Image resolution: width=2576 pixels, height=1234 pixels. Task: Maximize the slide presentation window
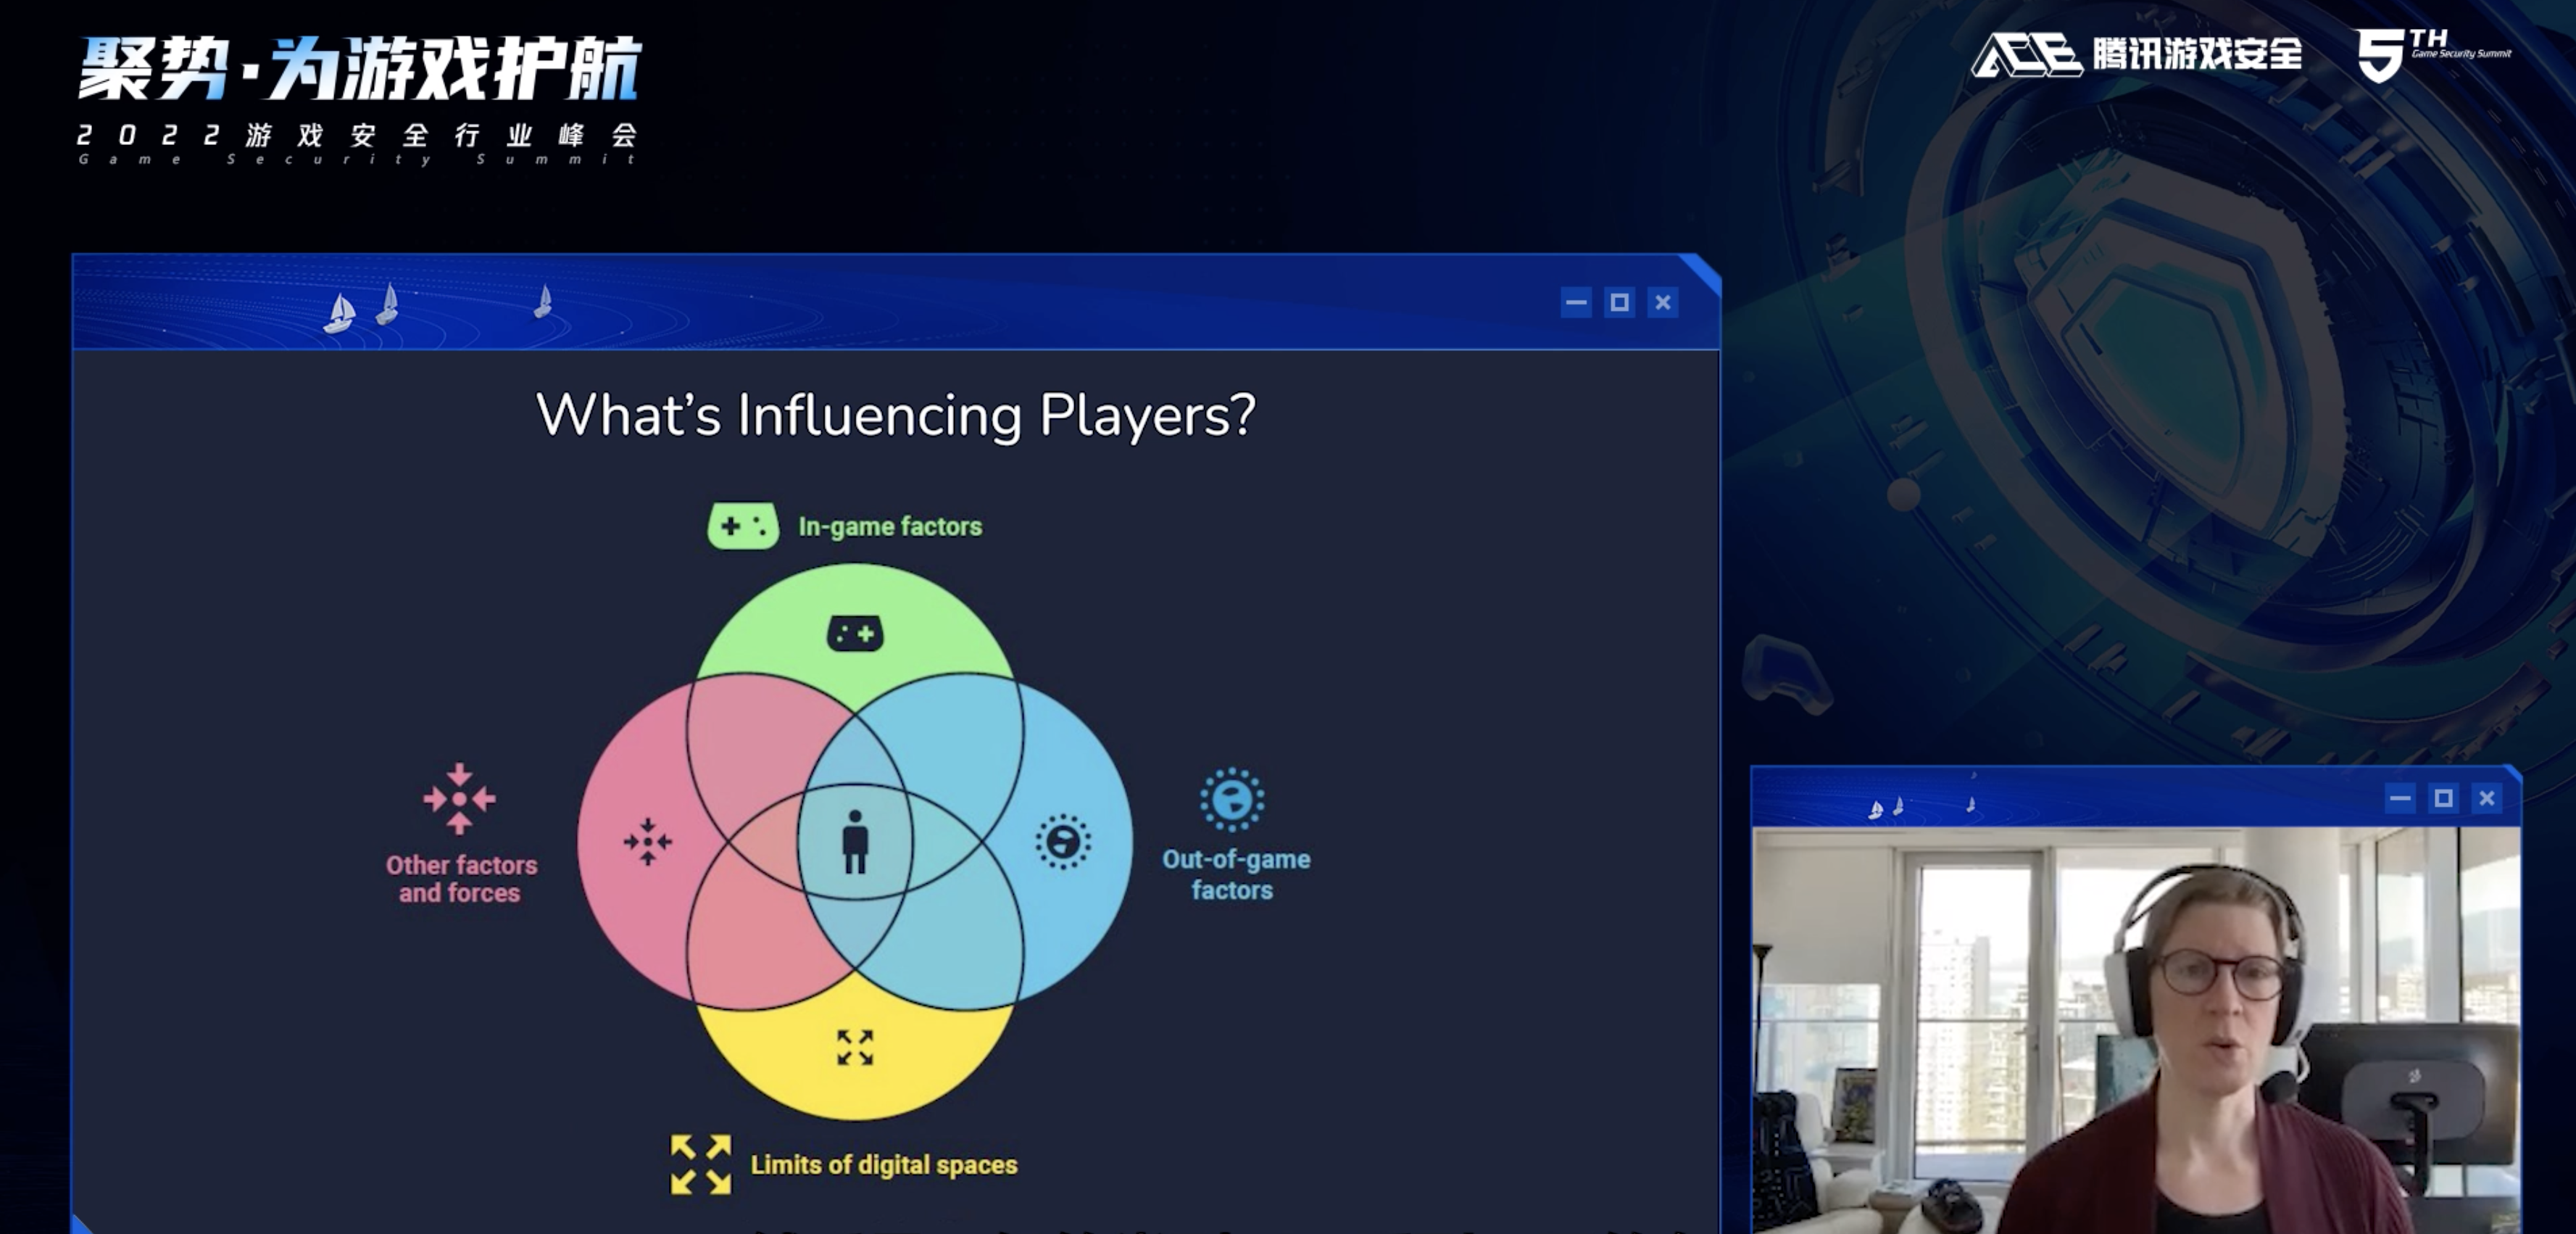point(1619,302)
